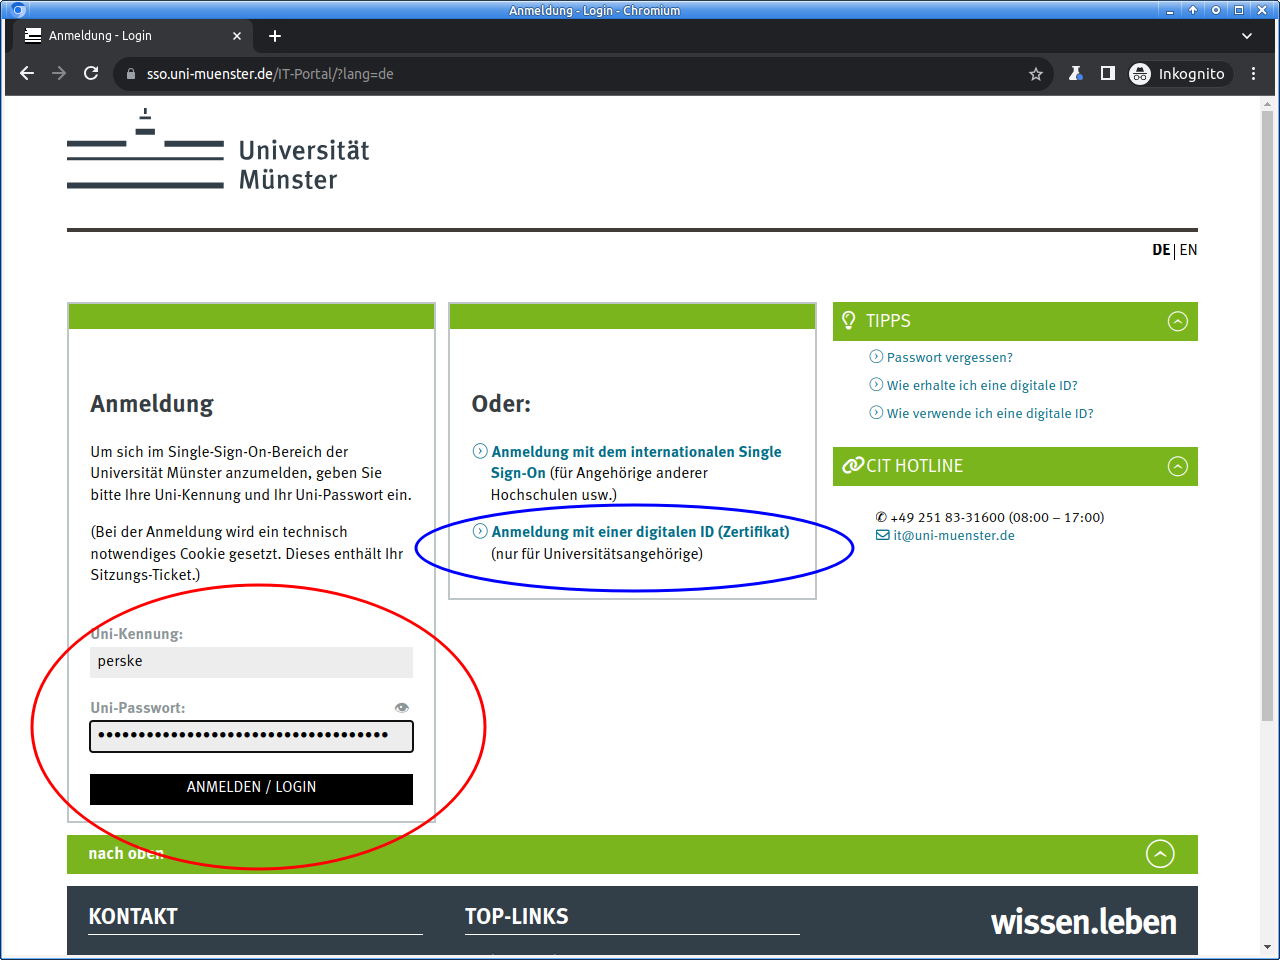Bookmark this page with star icon
Image resolution: width=1280 pixels, height=960 pixels.
[x=1036, y=74]
